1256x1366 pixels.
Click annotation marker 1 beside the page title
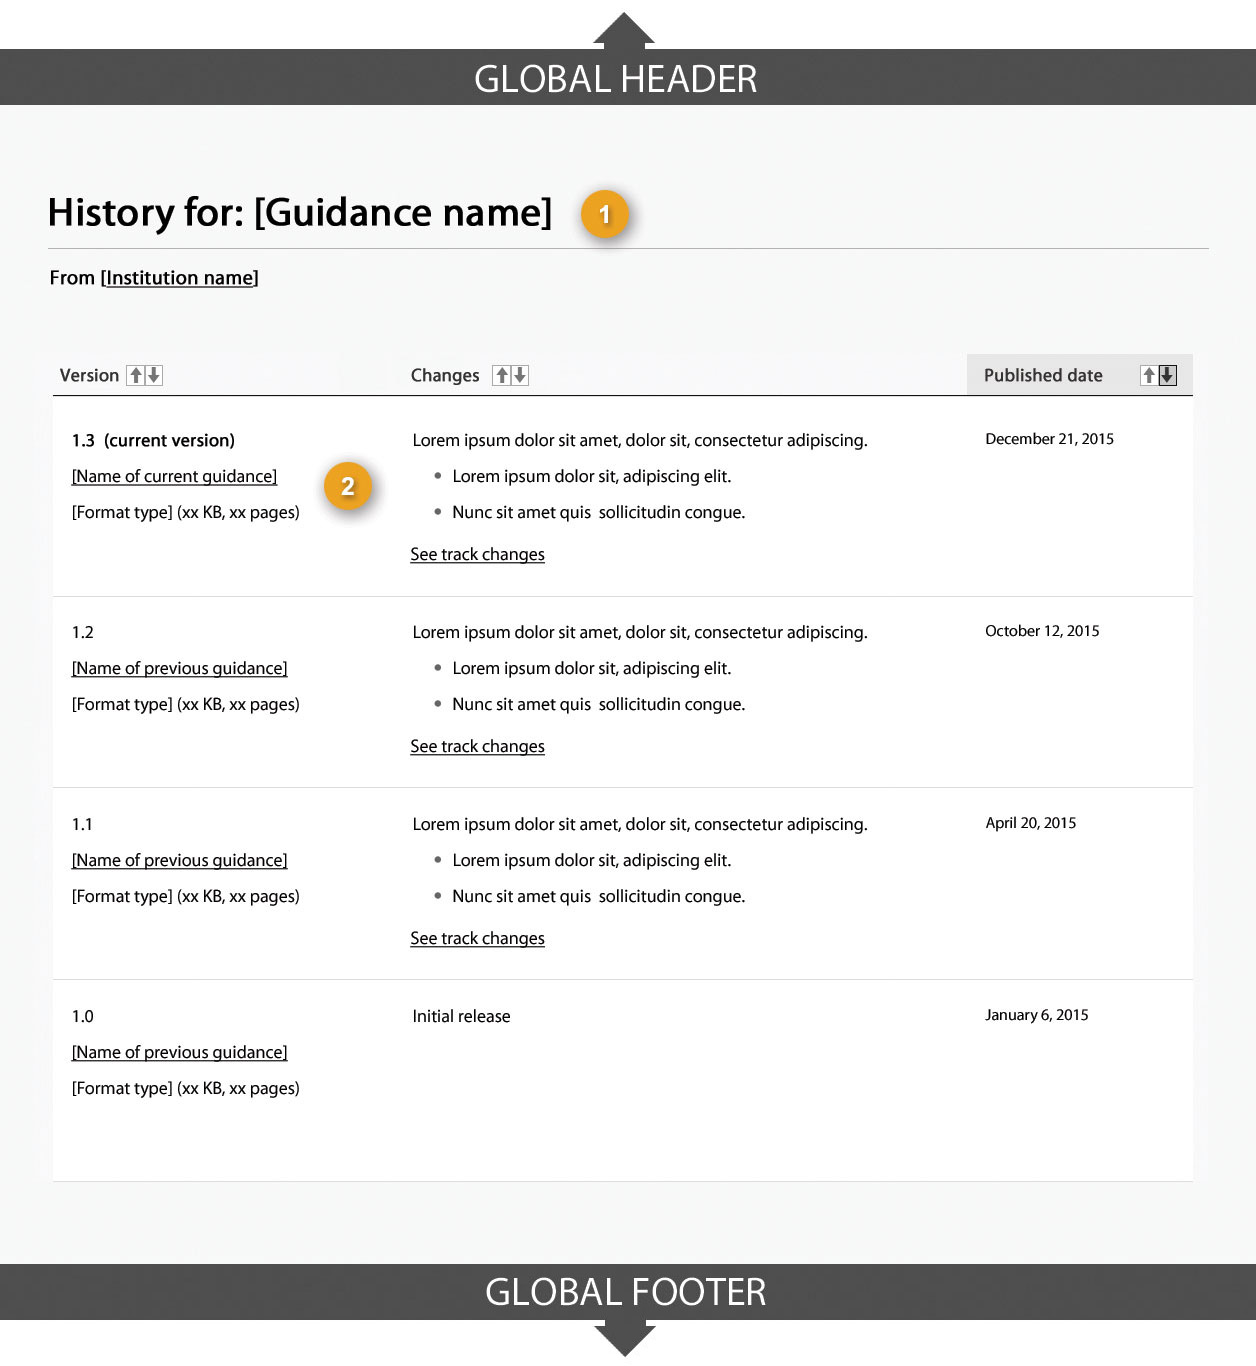click(x=605, y=214)
